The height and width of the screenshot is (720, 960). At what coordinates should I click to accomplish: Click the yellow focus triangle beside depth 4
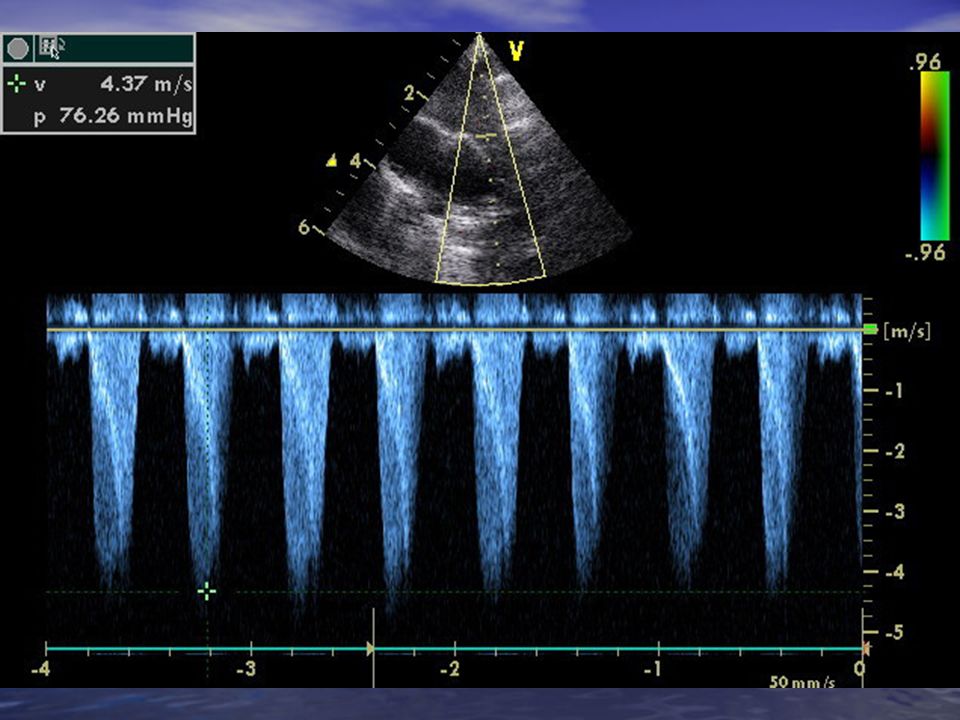331,160
